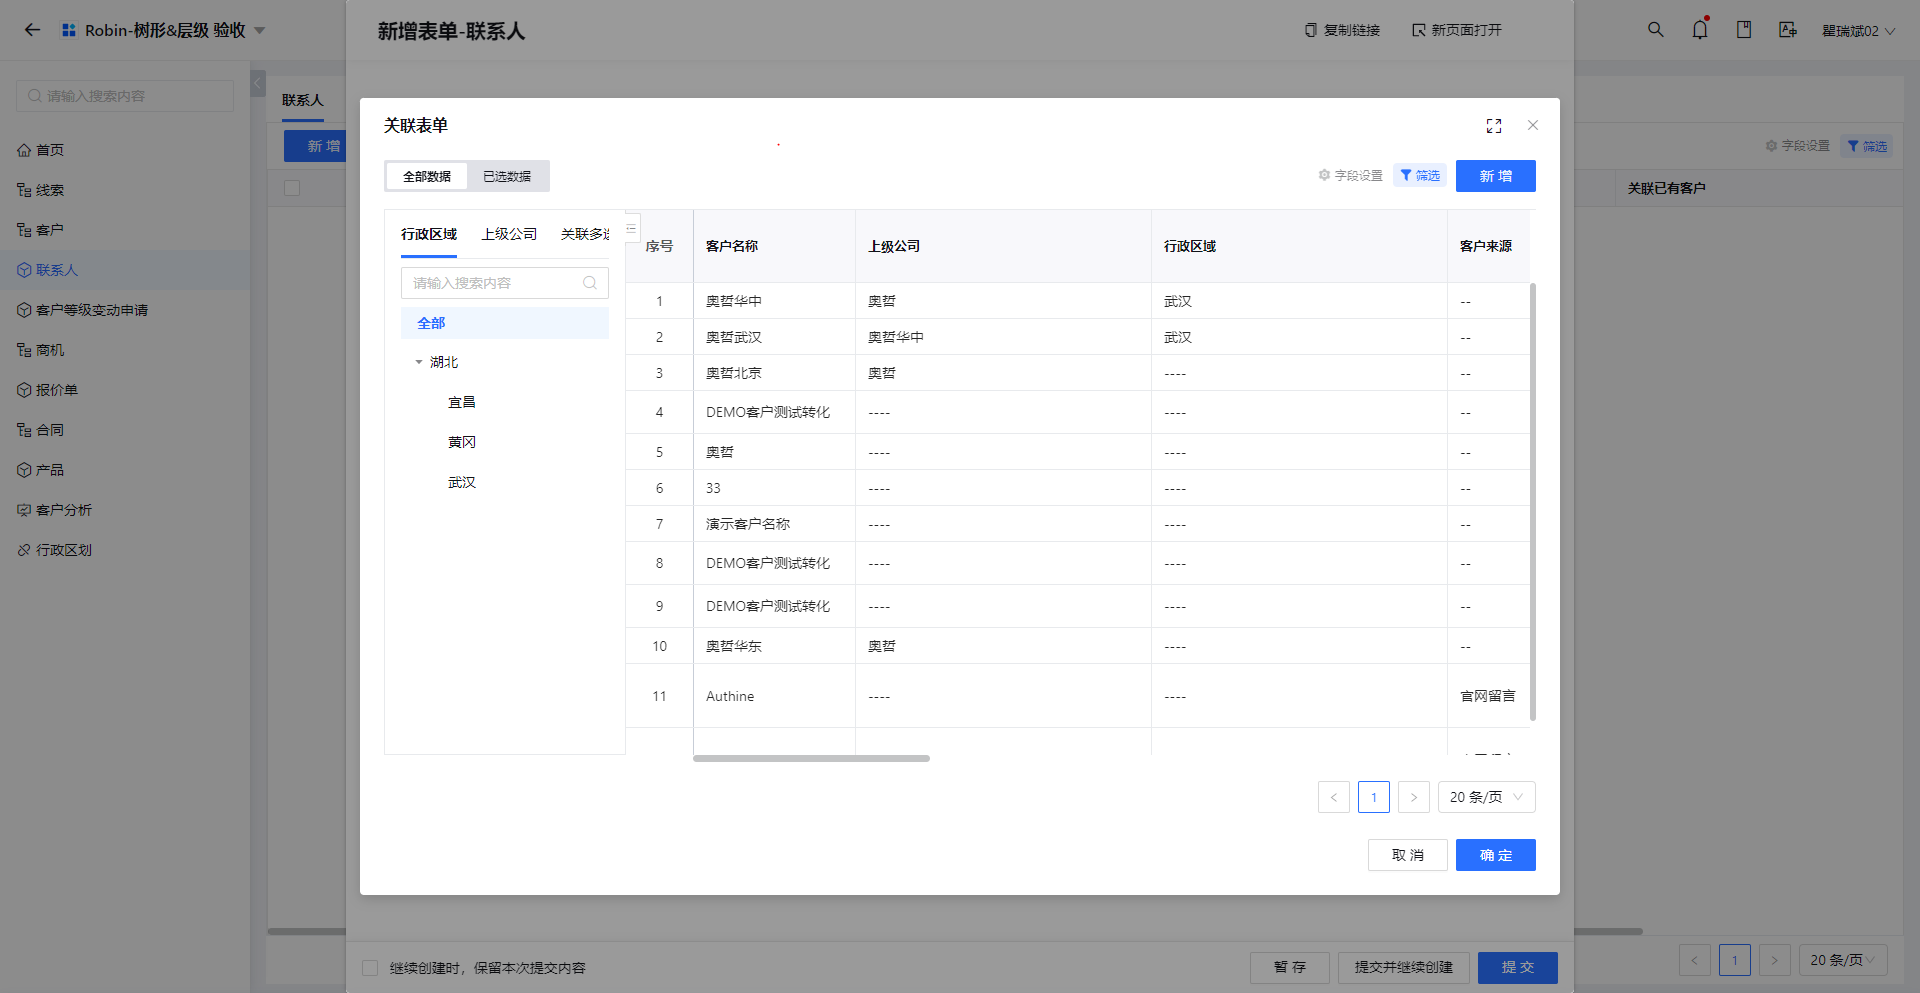Click background 筛选 filter in list page
The image size is (1920, 993).
coord(1867,146)
